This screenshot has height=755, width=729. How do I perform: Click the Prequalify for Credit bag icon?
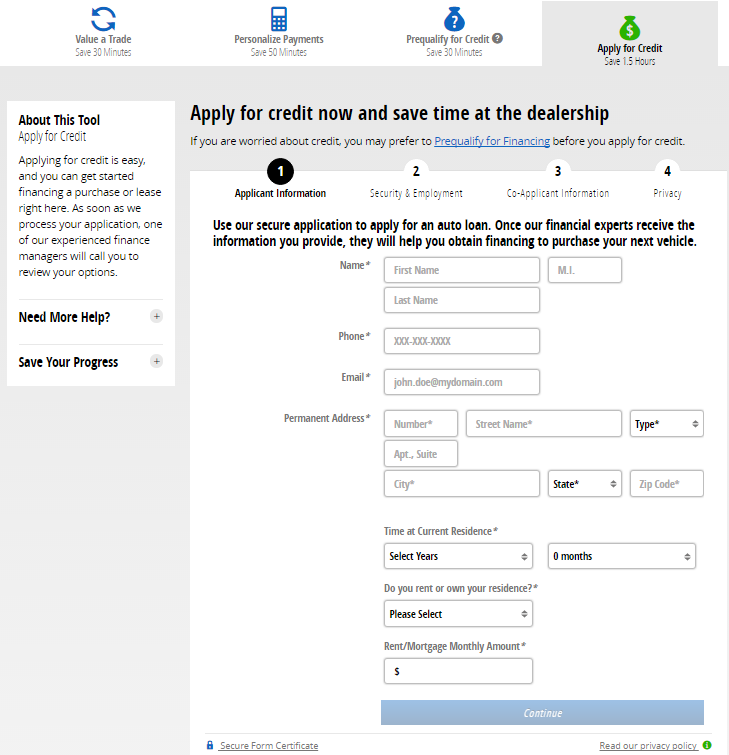pyautogui.click(x=454, y=18)
